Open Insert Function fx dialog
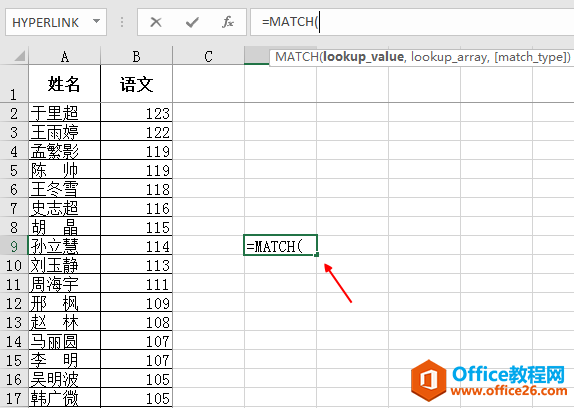 click(227, 22)
